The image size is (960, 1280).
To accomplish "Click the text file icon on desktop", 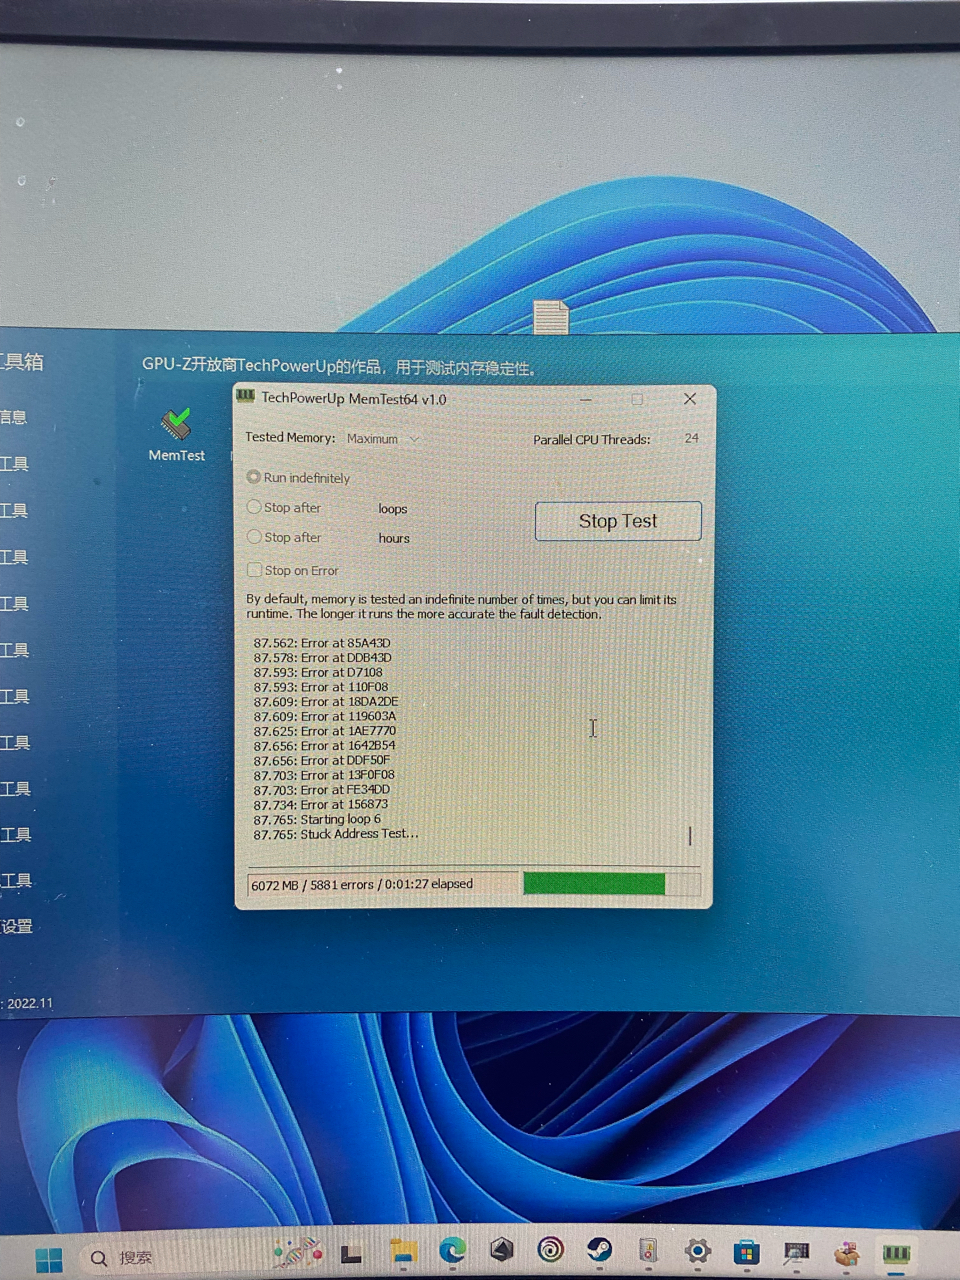I will [551, 316].
